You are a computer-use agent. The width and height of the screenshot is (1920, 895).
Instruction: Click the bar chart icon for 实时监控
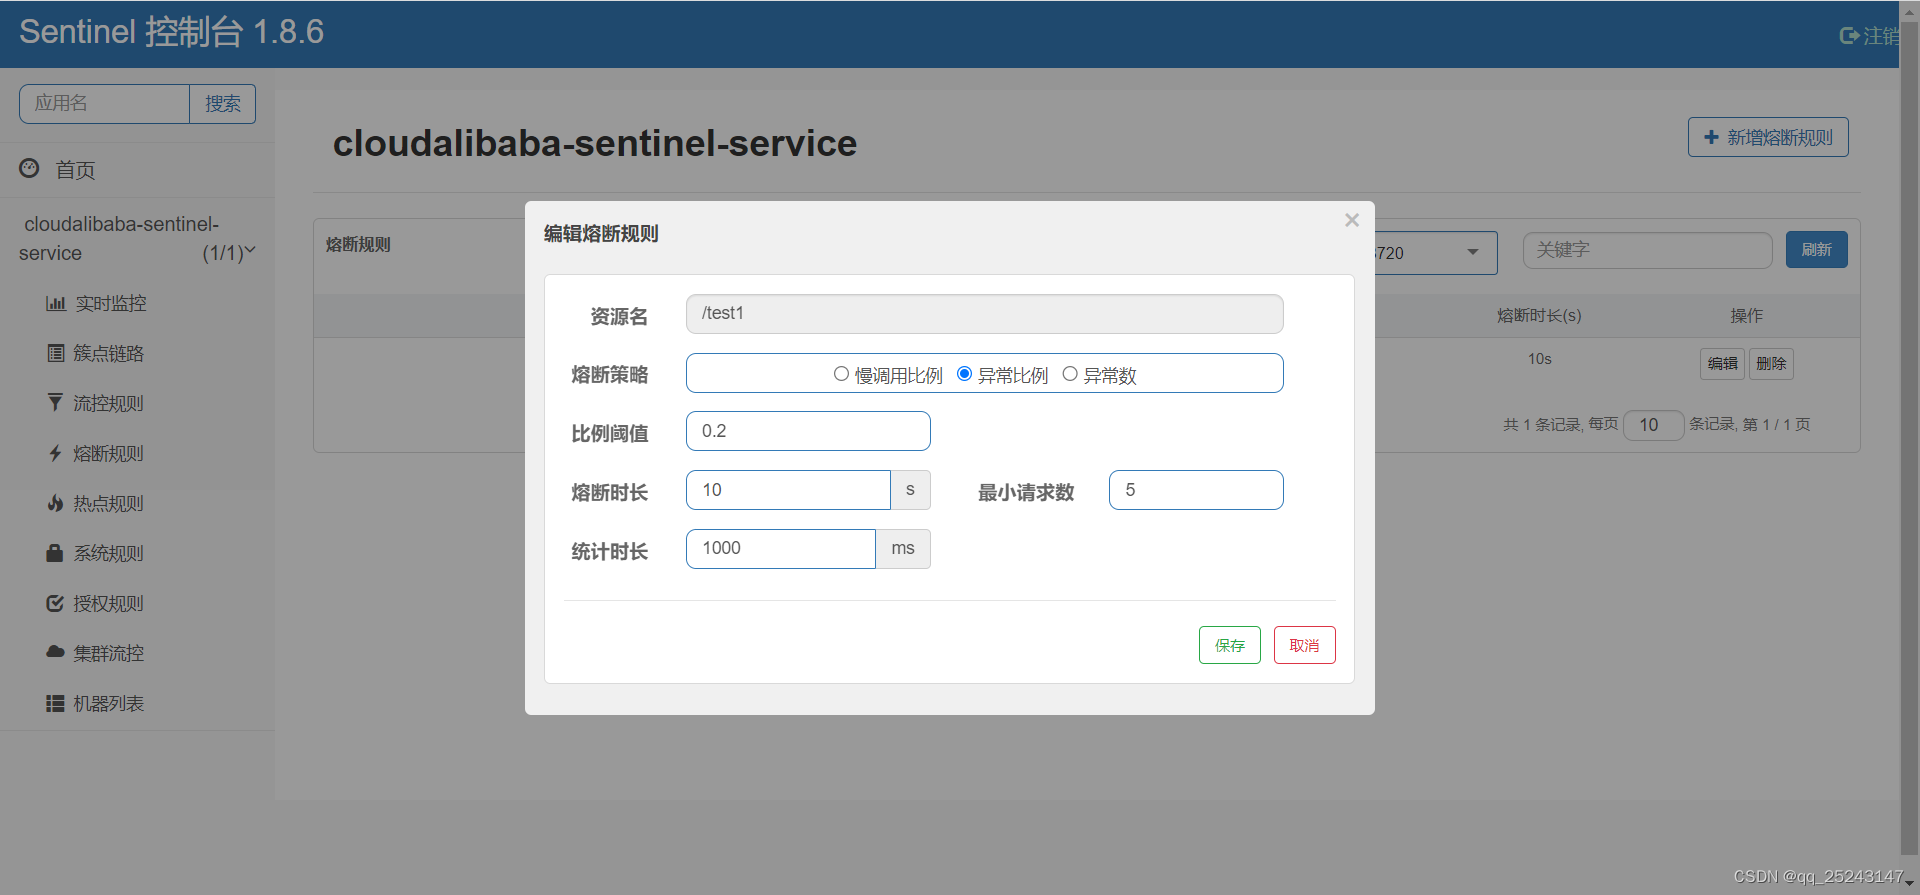[x=56, y=303]
